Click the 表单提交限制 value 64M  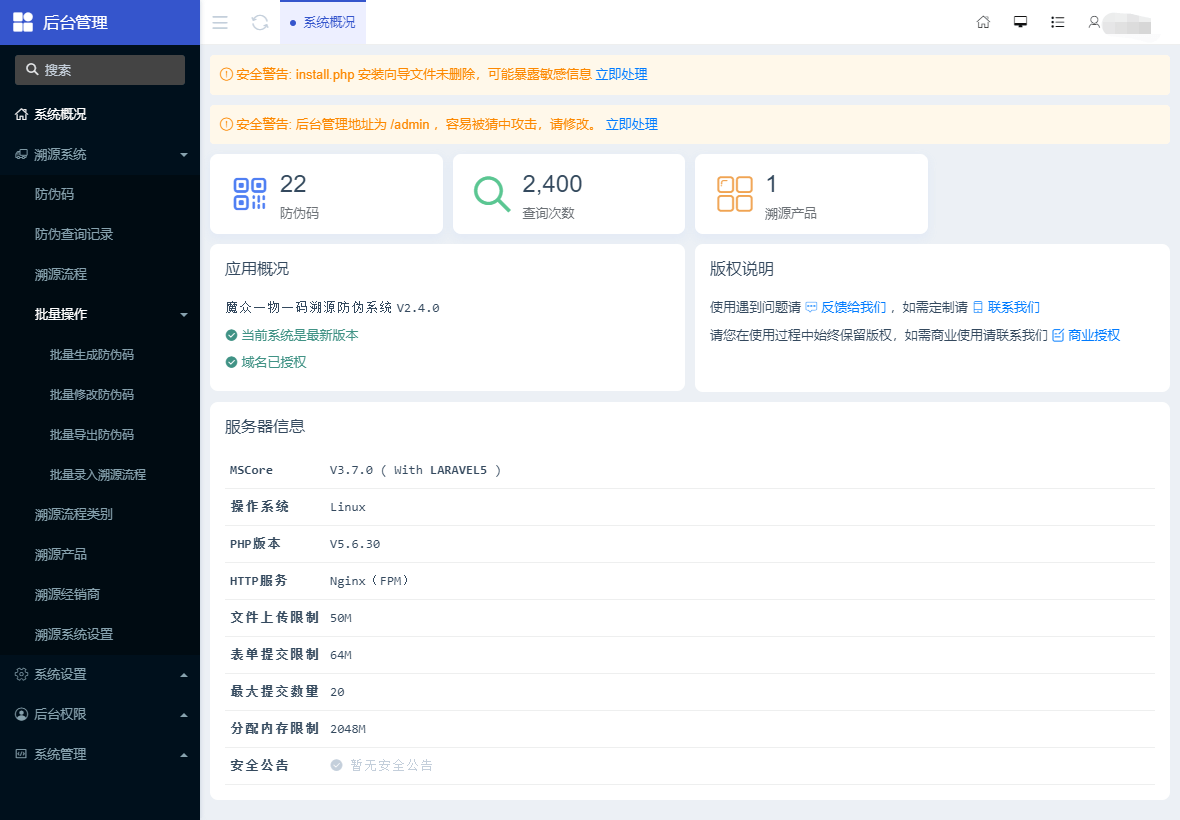pos(341,654)
